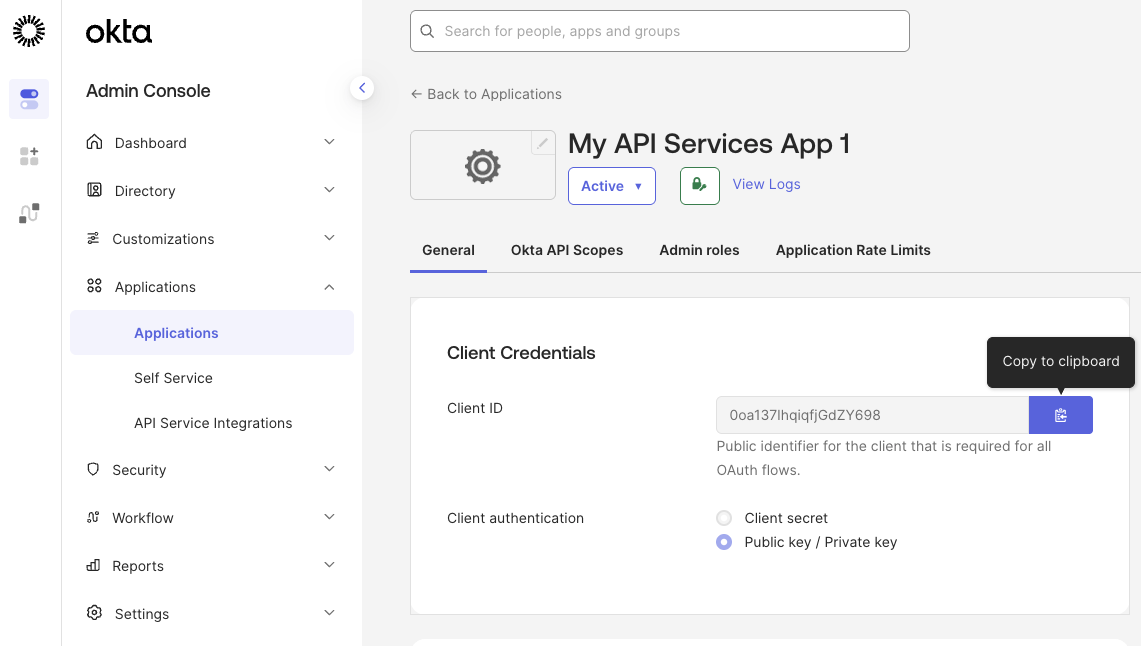Go Back to Applications

click(486, 94)
